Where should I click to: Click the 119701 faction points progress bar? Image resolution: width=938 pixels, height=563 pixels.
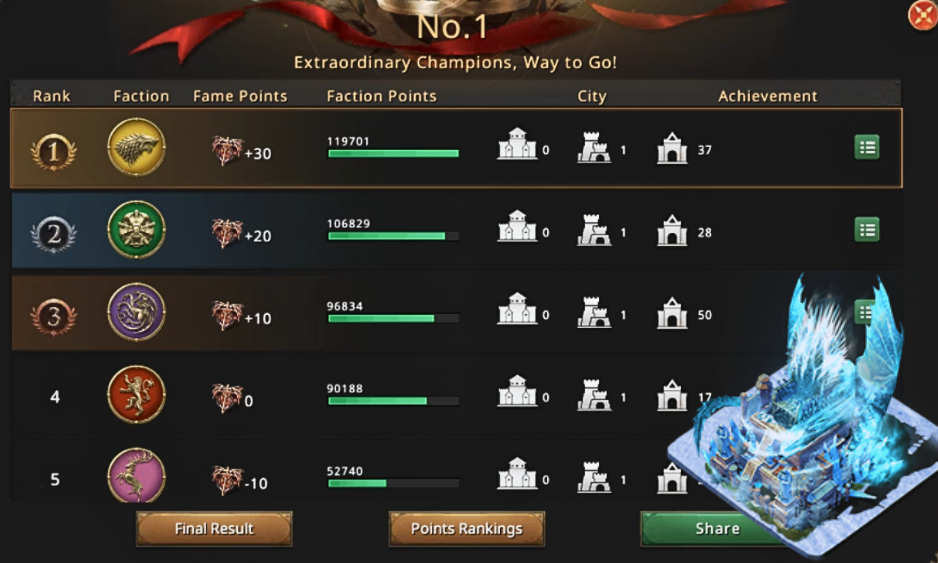point(394,154)
